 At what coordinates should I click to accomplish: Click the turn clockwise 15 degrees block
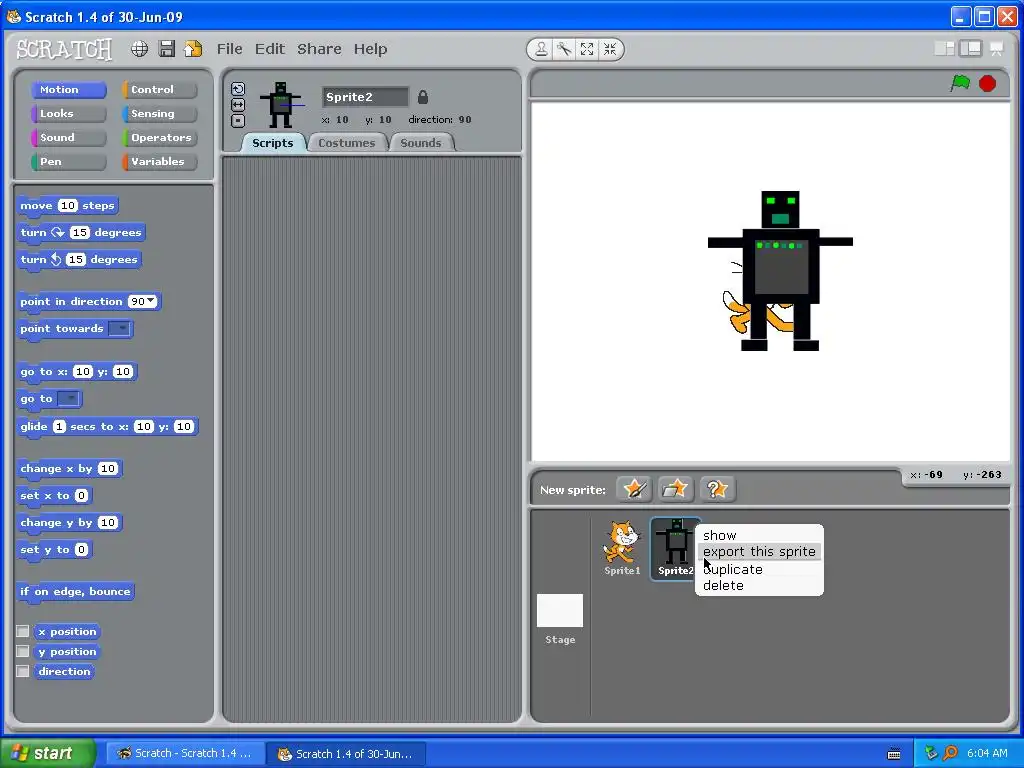(x=81, y=232)
